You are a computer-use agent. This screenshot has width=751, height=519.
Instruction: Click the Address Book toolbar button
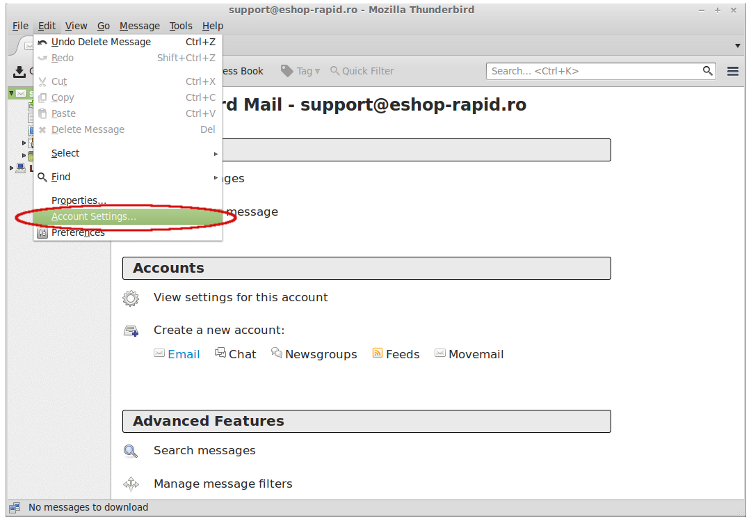point(242,71)
